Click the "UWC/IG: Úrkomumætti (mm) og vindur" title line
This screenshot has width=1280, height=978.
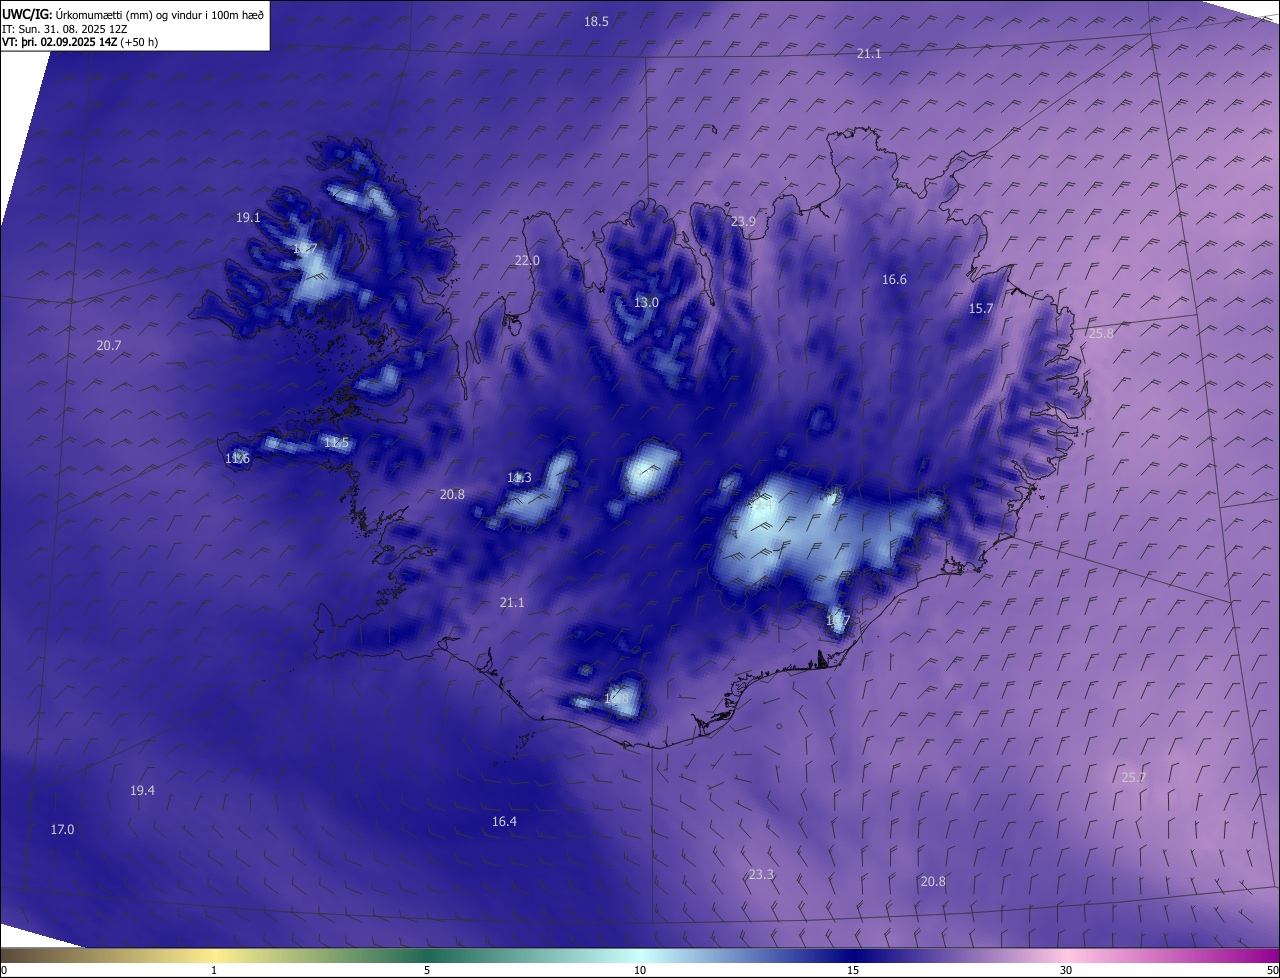click(x=133, y=14)
